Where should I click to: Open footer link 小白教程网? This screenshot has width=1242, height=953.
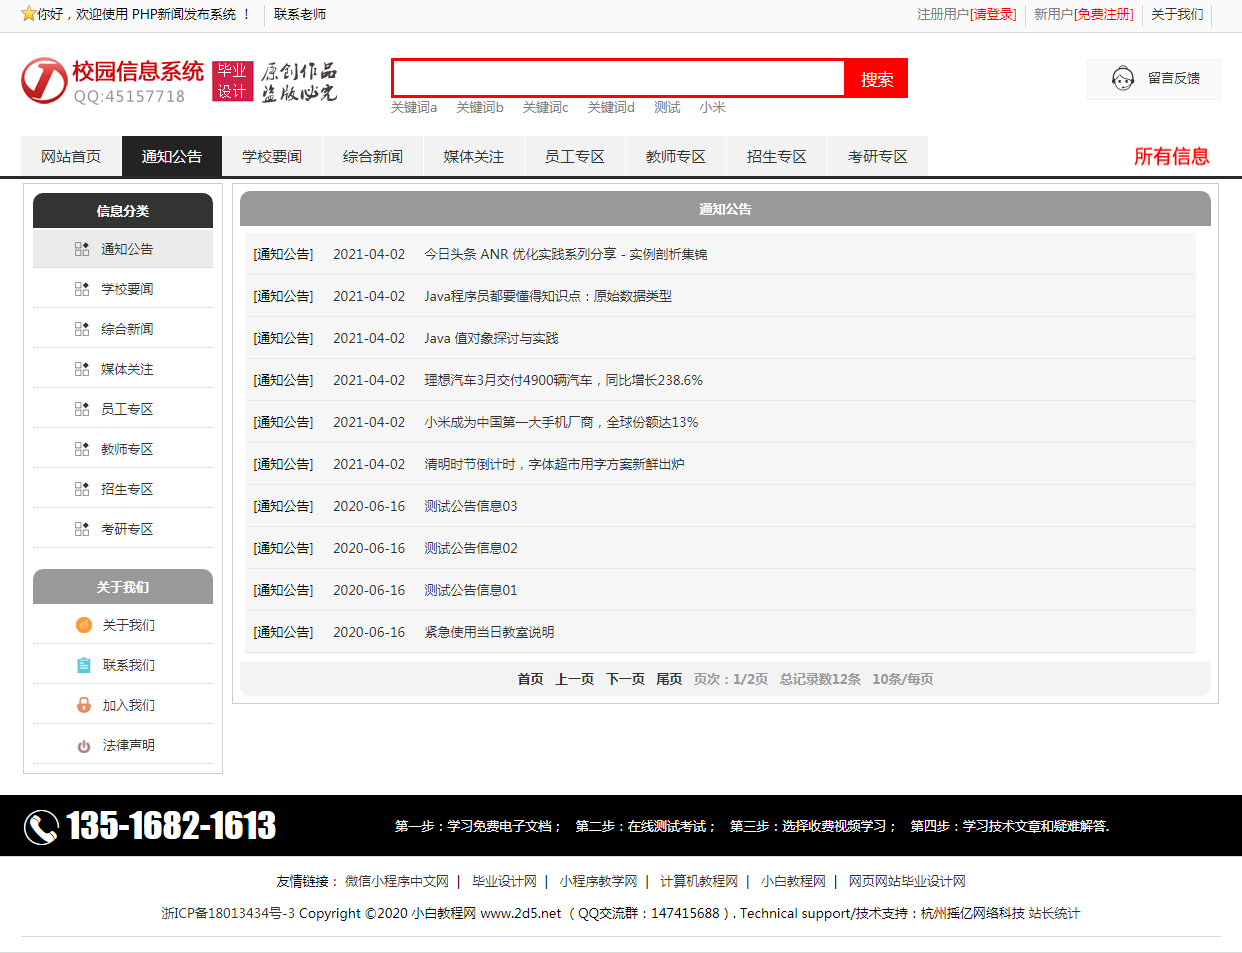793,881
